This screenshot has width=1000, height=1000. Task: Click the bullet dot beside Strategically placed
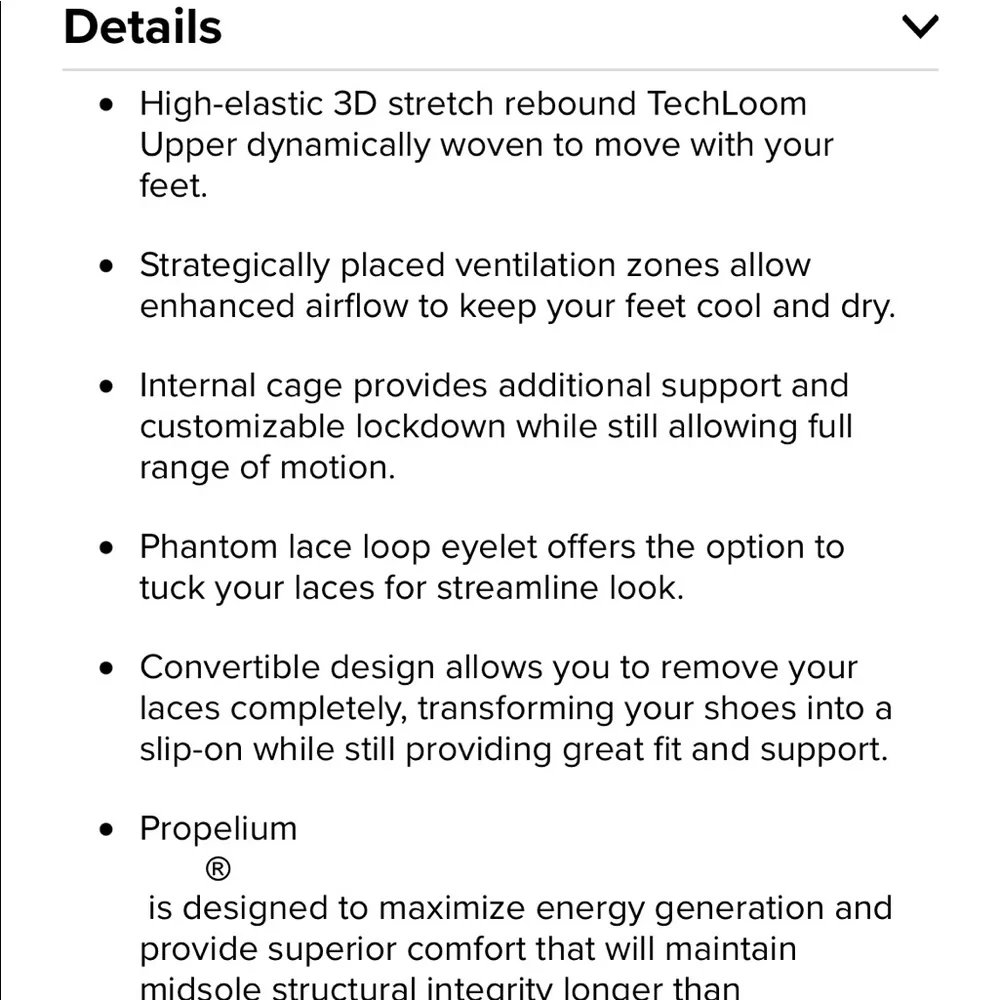pos(107,266)
